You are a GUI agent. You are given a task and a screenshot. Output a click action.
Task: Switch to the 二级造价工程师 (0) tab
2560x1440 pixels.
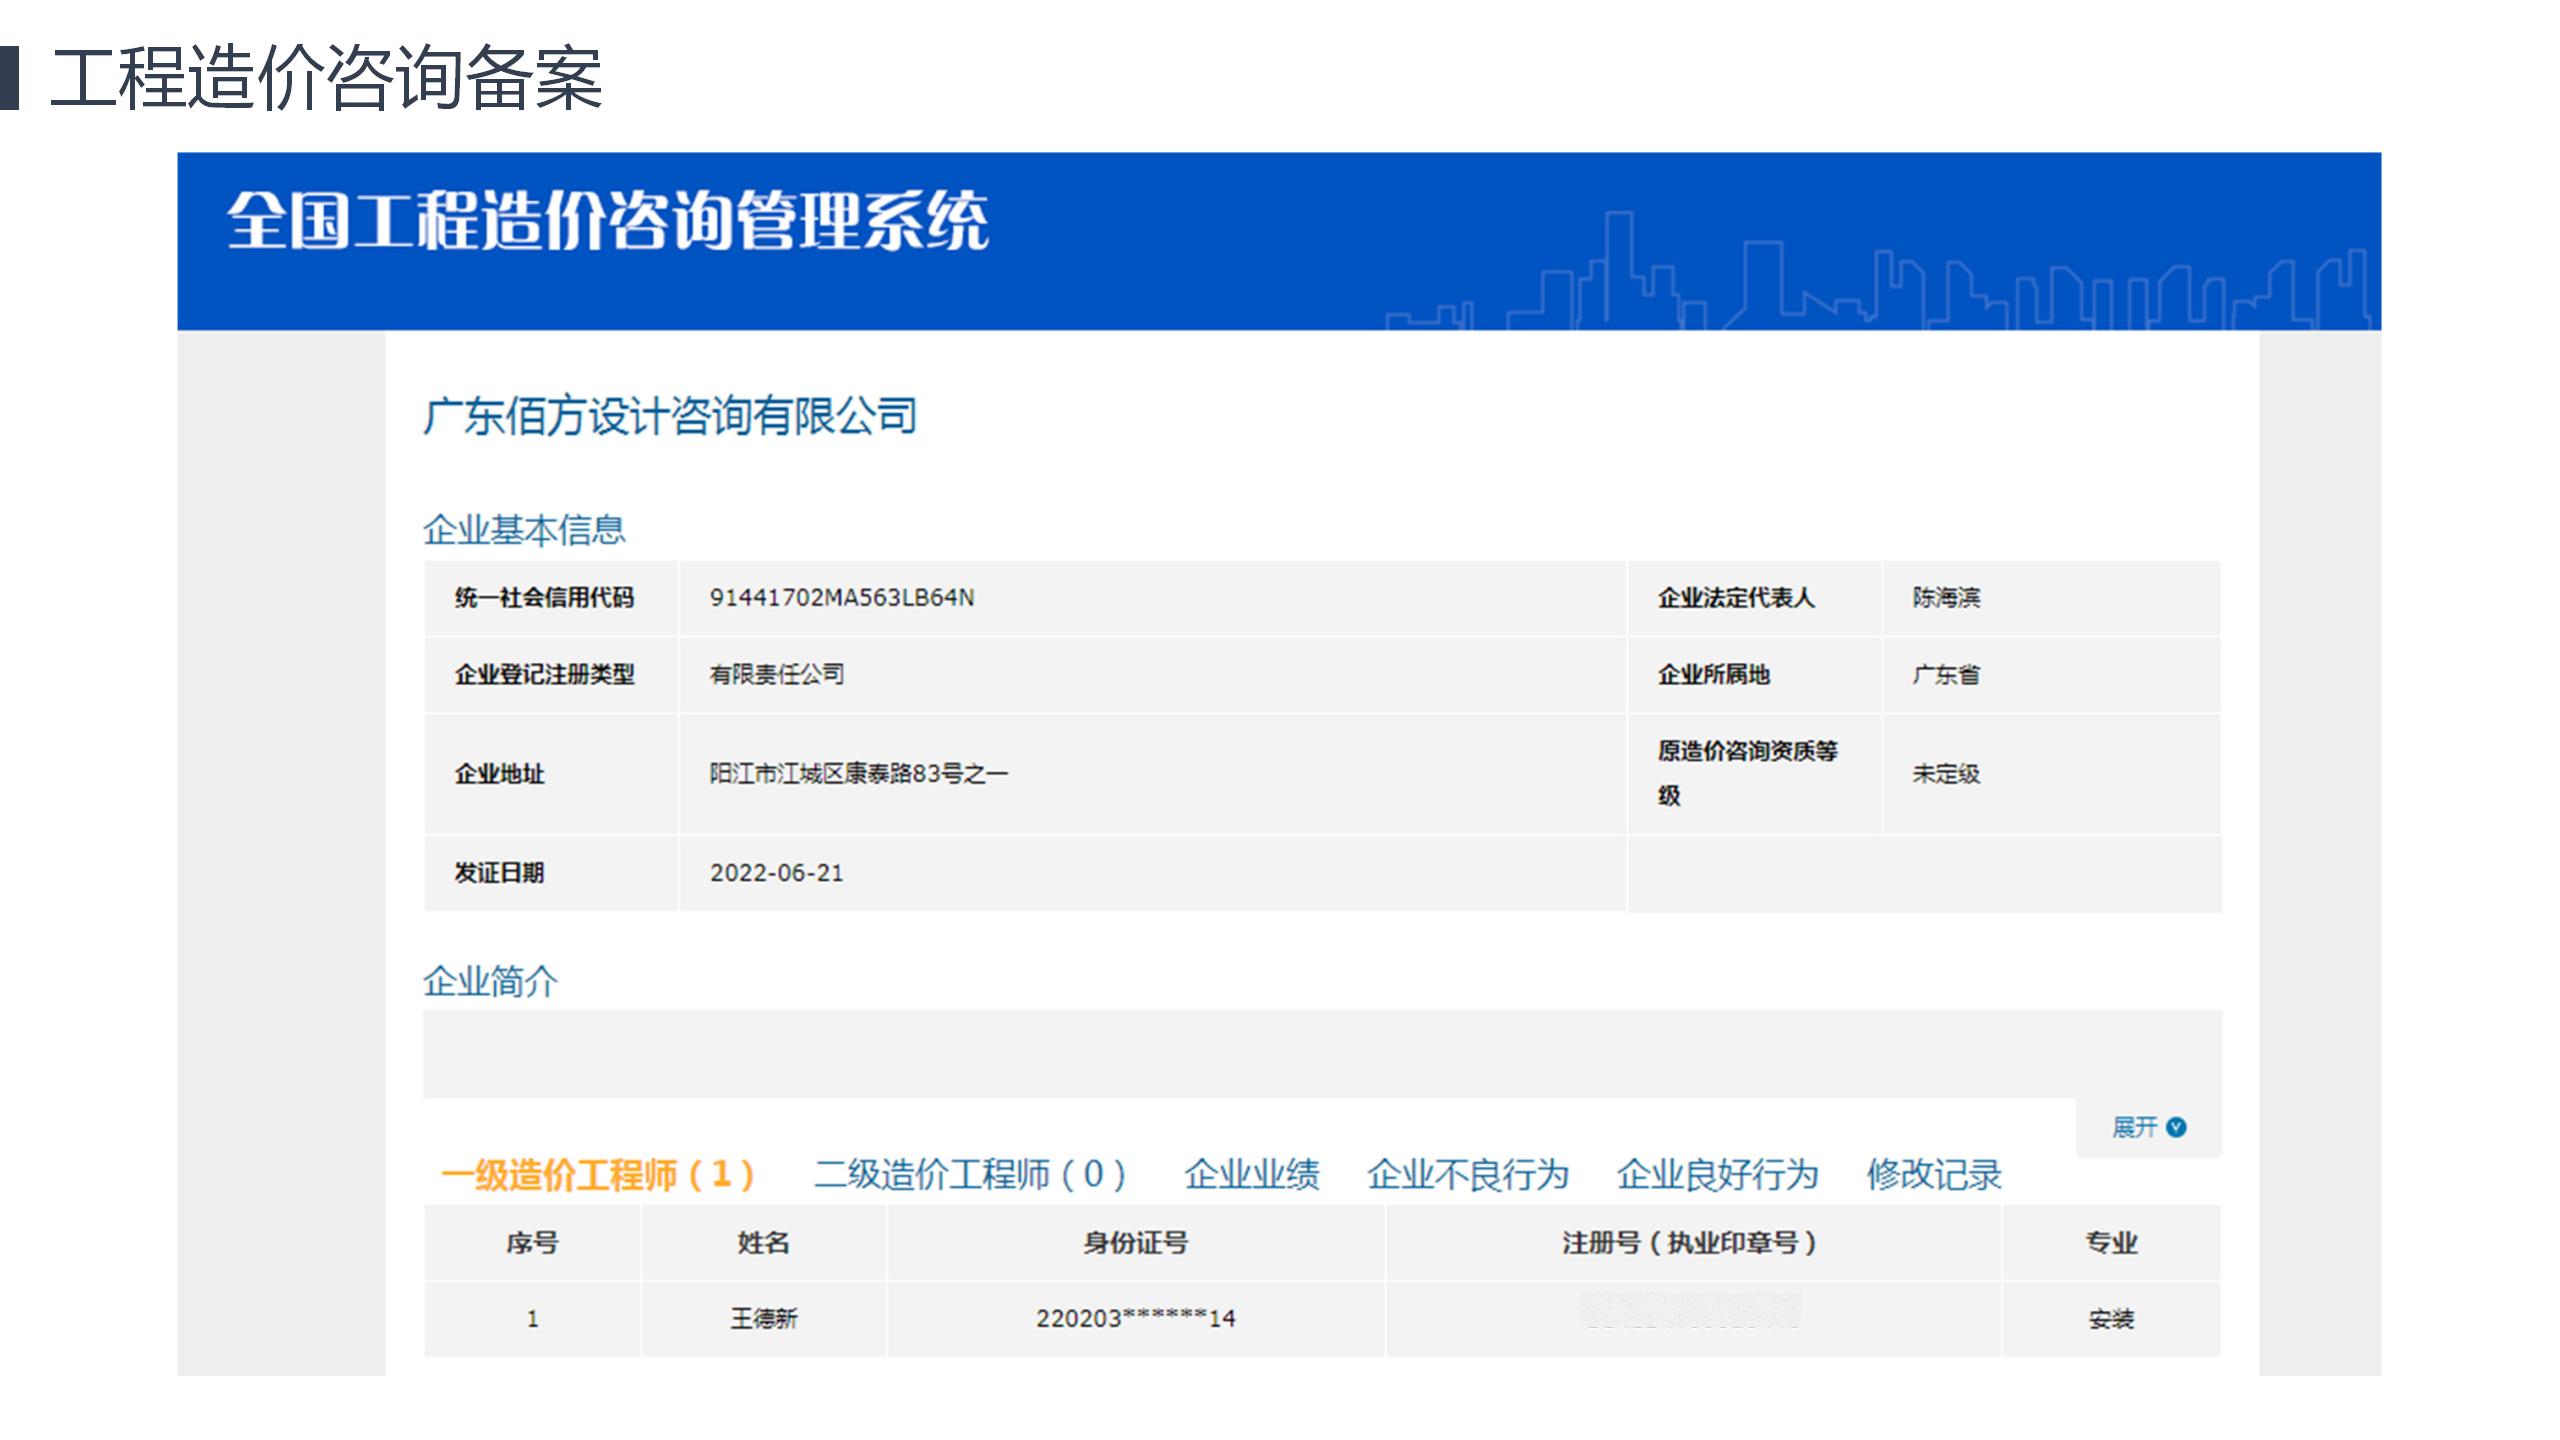coord(970,1174)
